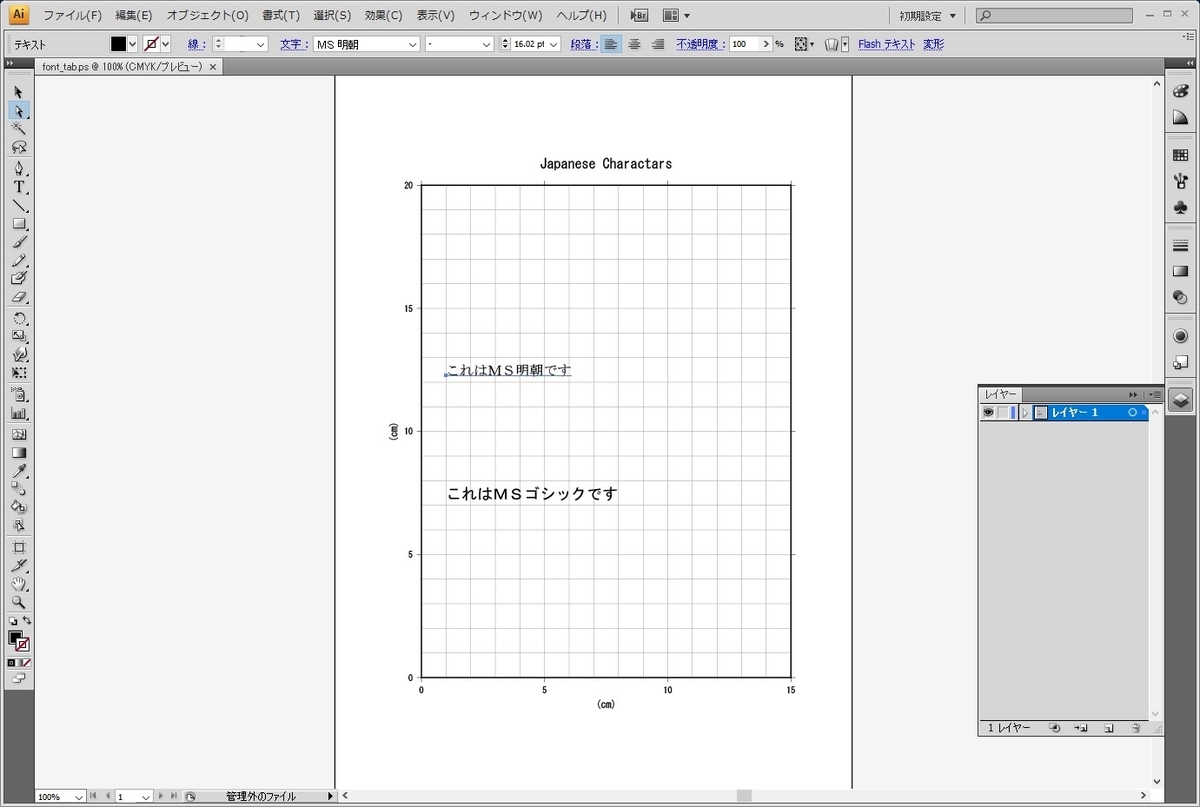The height and width of the screenshot is (807, 1200).
Task: Open the Transparency overlapping circles panel icon
Action: click(x=1180, y=297)
